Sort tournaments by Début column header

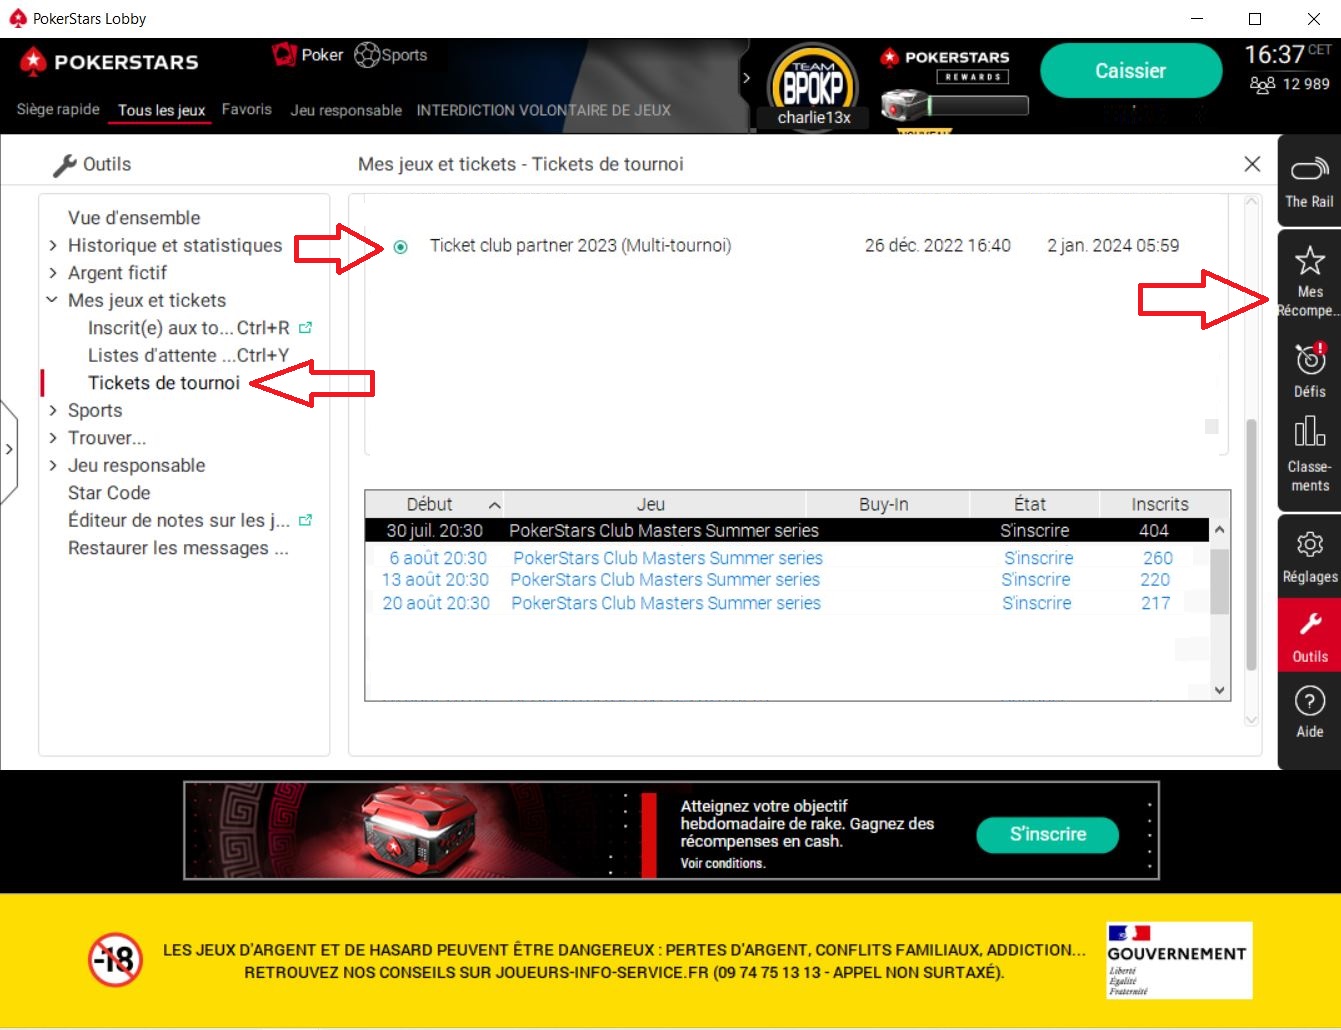click(434, 504)
